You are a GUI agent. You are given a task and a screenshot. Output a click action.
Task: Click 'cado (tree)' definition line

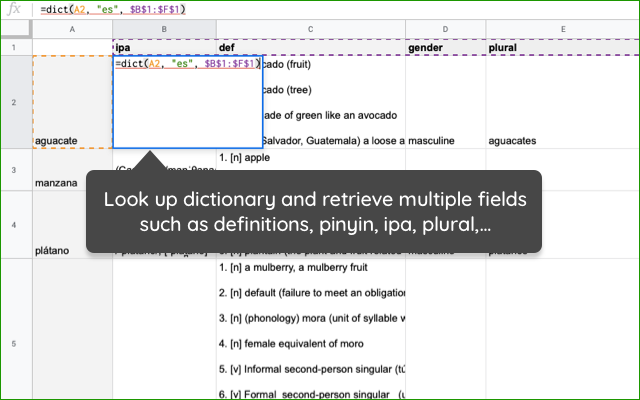(x=287, y=90)
